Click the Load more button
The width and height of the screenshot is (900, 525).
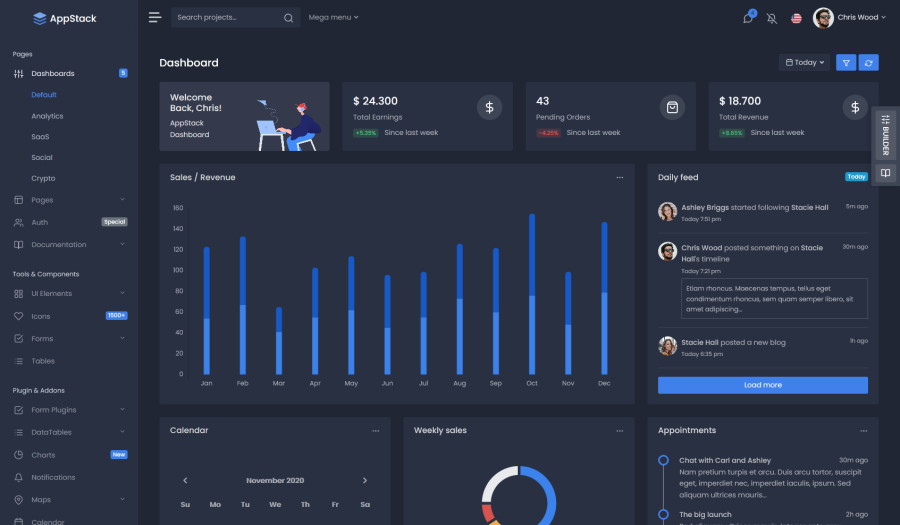(762, 385)
